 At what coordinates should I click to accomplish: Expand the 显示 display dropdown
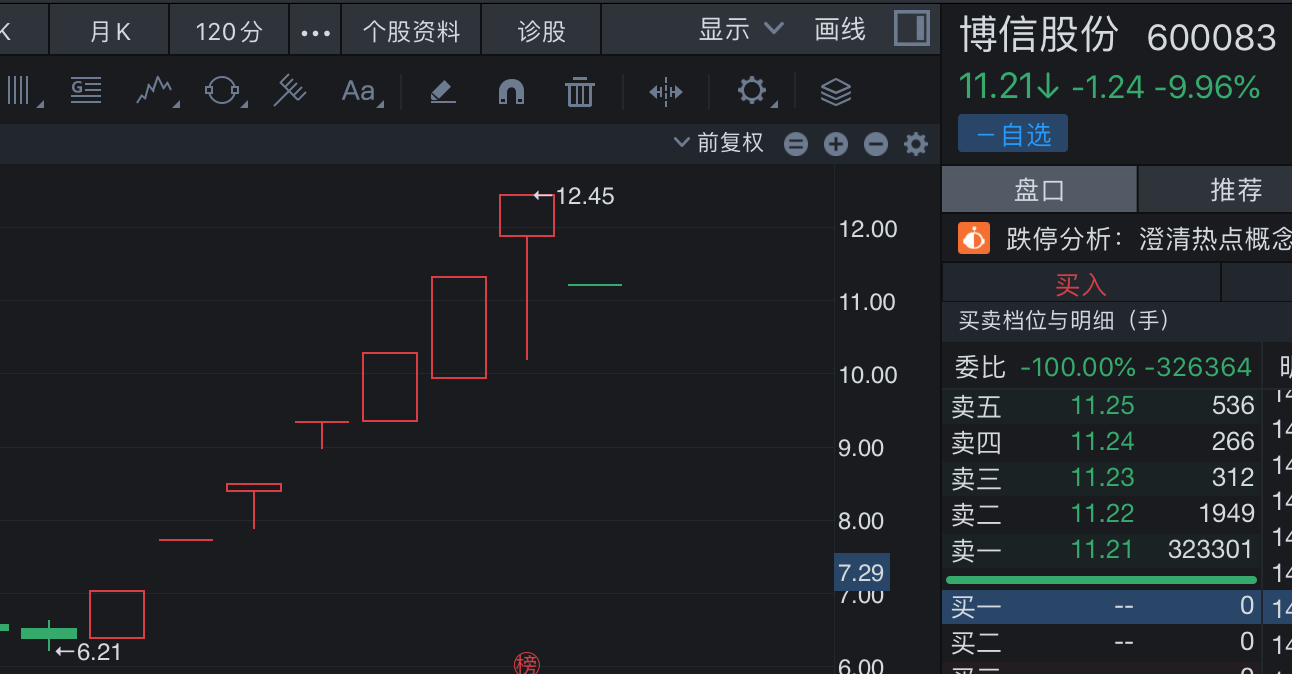[740, 30]
